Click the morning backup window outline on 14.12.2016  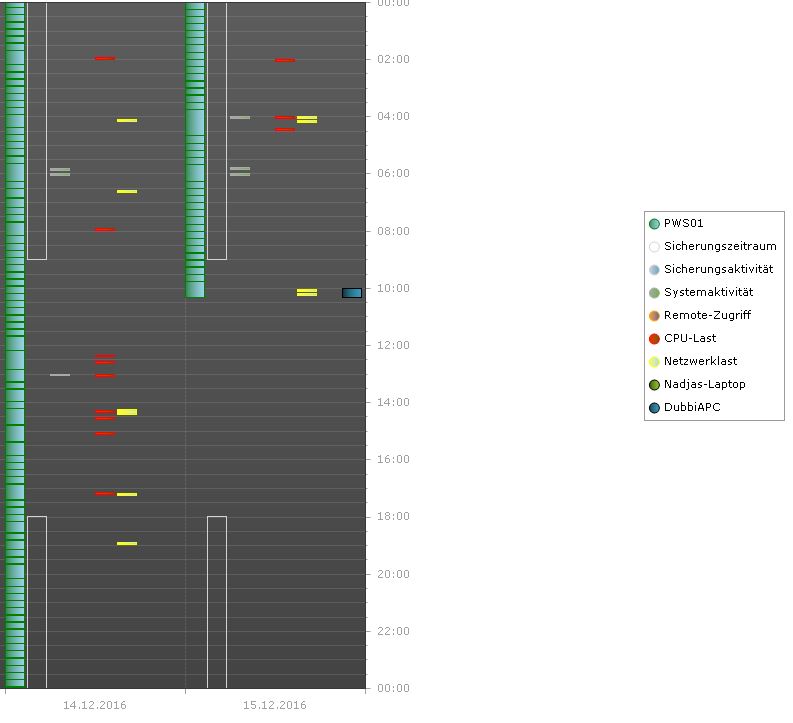pos(37,130)
